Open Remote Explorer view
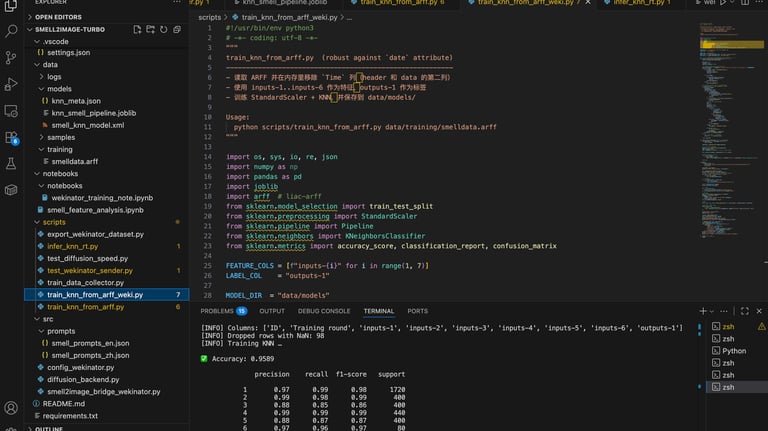The width and height of the screenshot is (768, 431). click(11, 111)
